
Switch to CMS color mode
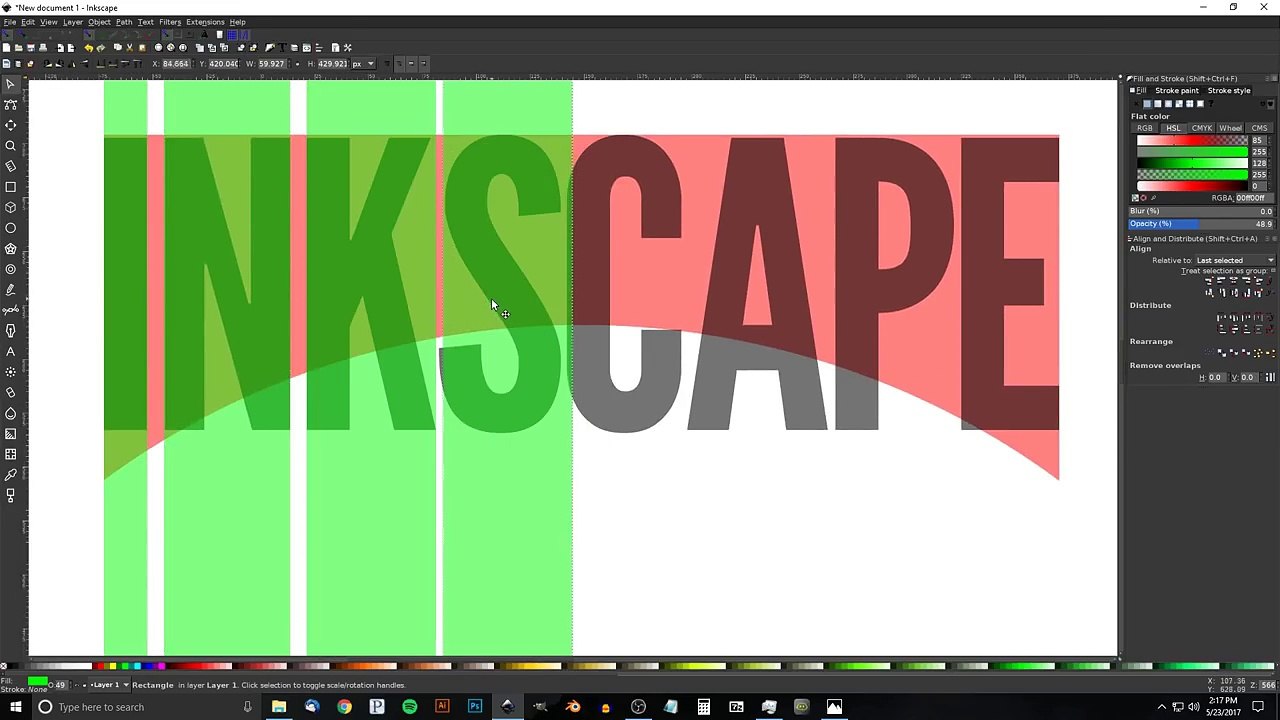pyautogui.click(x=1260, y=128)
